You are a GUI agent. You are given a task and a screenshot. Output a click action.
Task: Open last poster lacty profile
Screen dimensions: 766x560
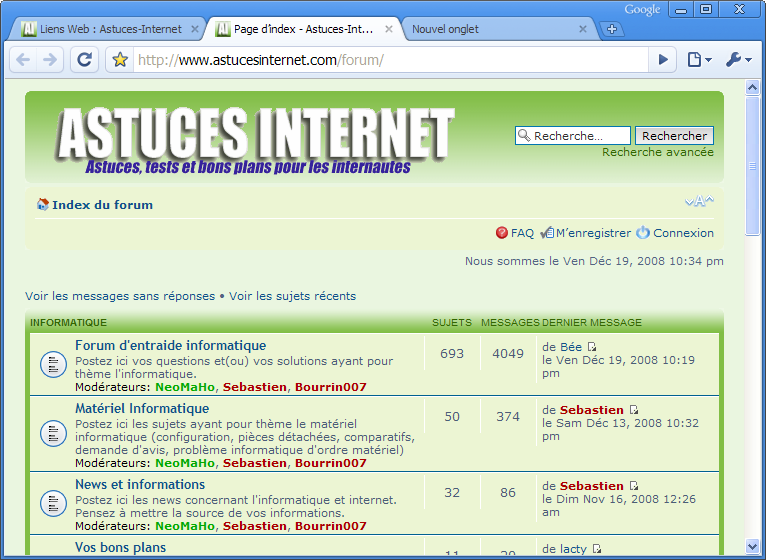573,549
